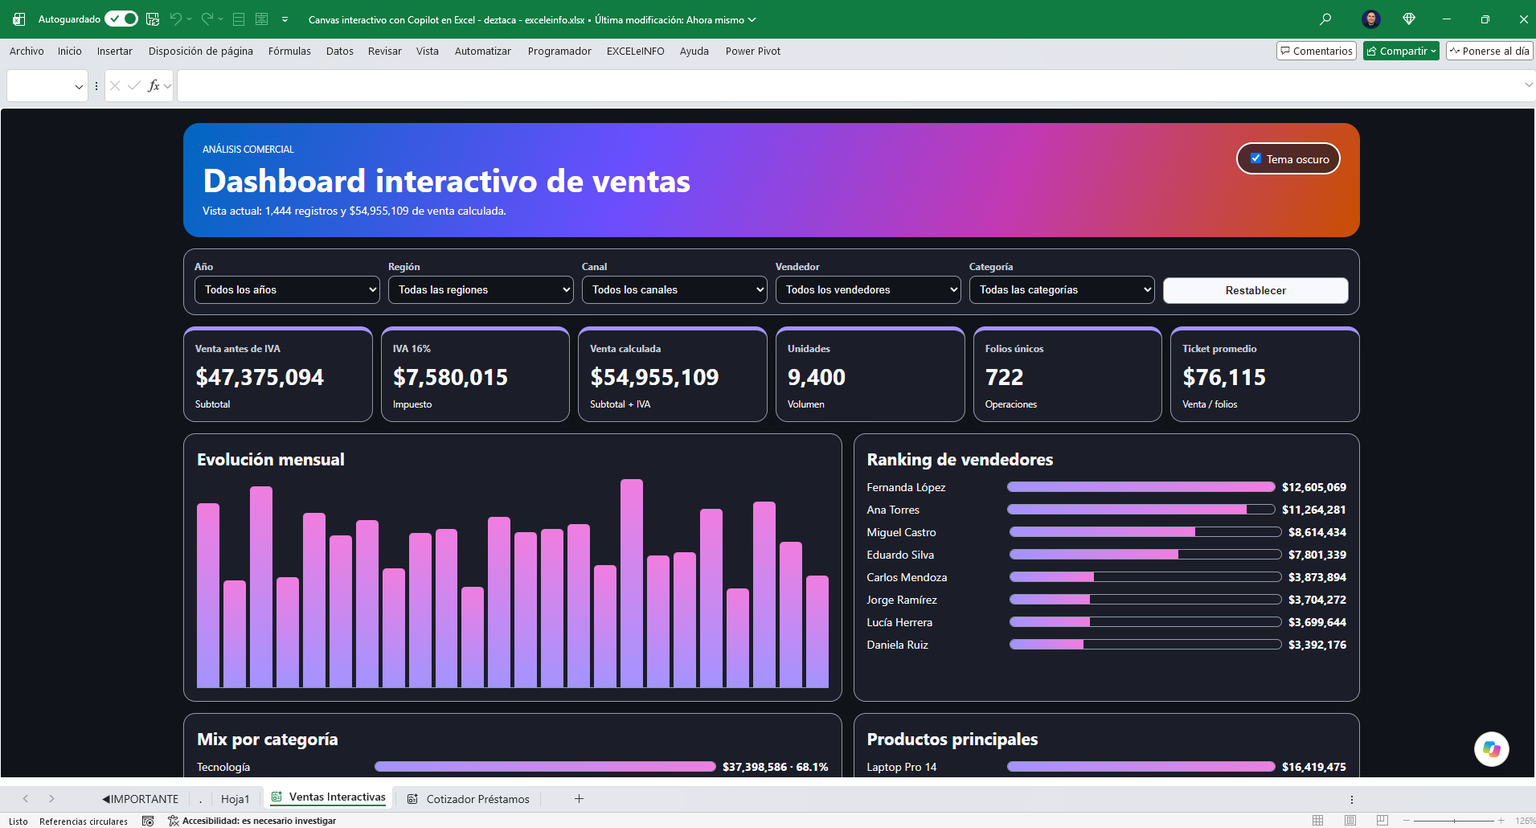Click the Fernanda López ranking bar
The image size is (1536, 828).
1141,487
